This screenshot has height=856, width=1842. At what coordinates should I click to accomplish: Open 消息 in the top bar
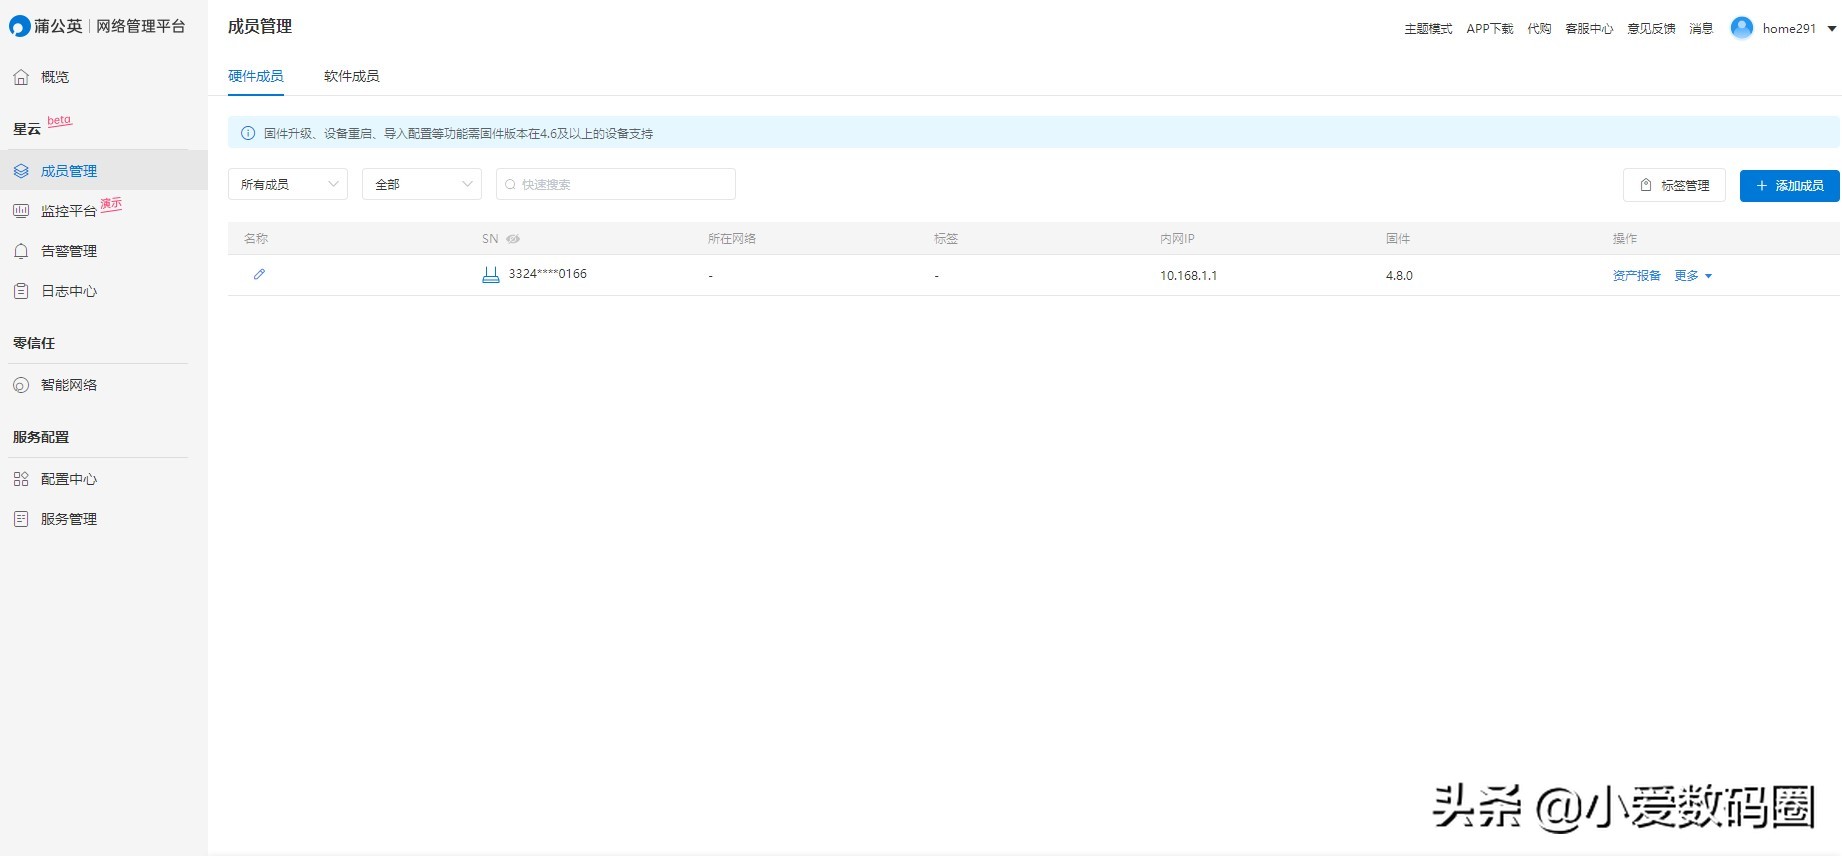[1701, 29]
